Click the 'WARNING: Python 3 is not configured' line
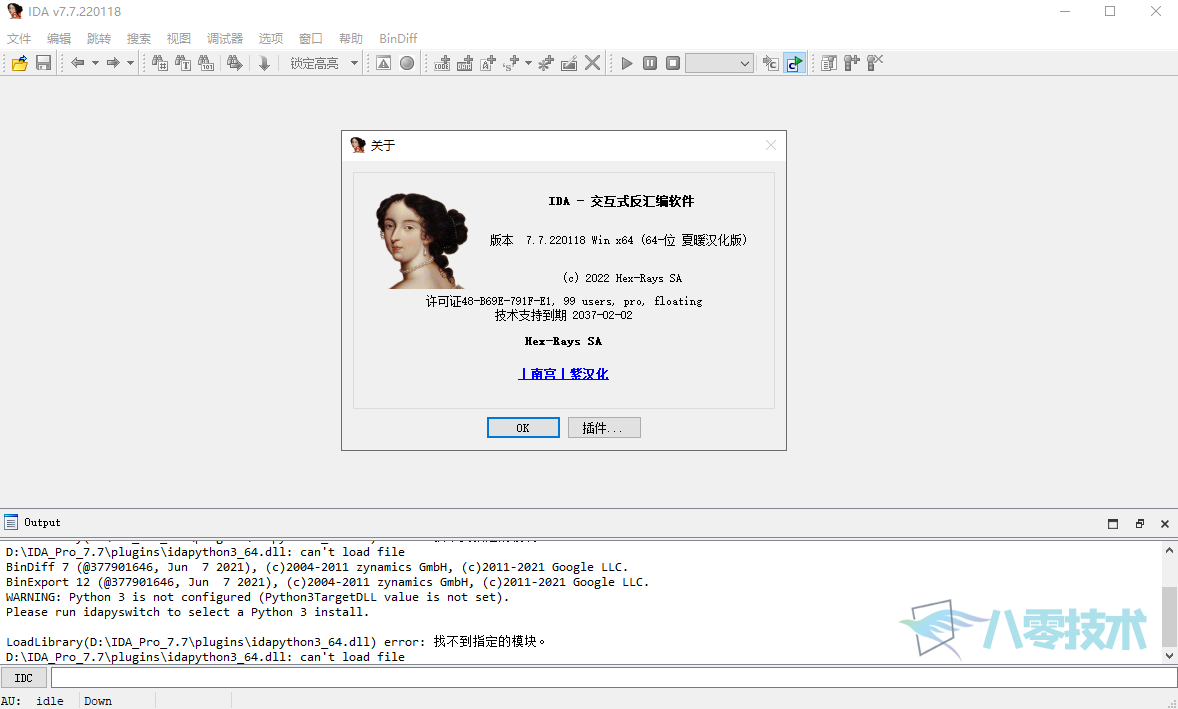 [x=258, y=597]
